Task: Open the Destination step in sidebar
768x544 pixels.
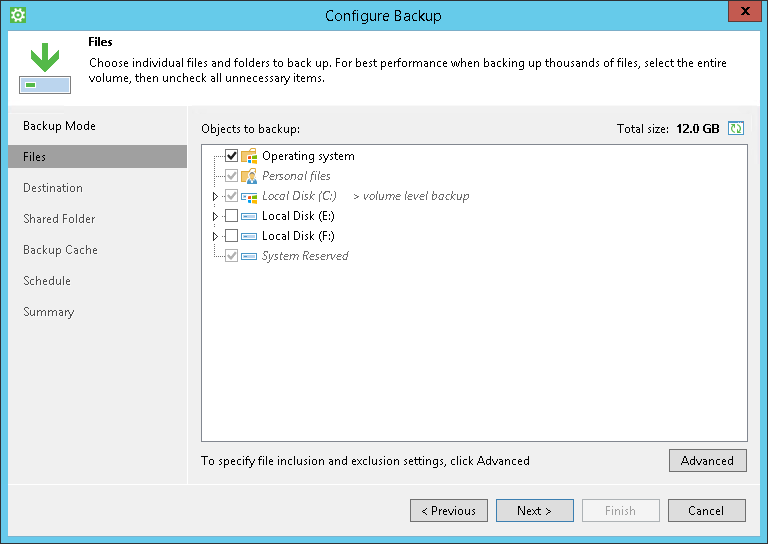Action: pyautogui.click(x=53, y=188)
